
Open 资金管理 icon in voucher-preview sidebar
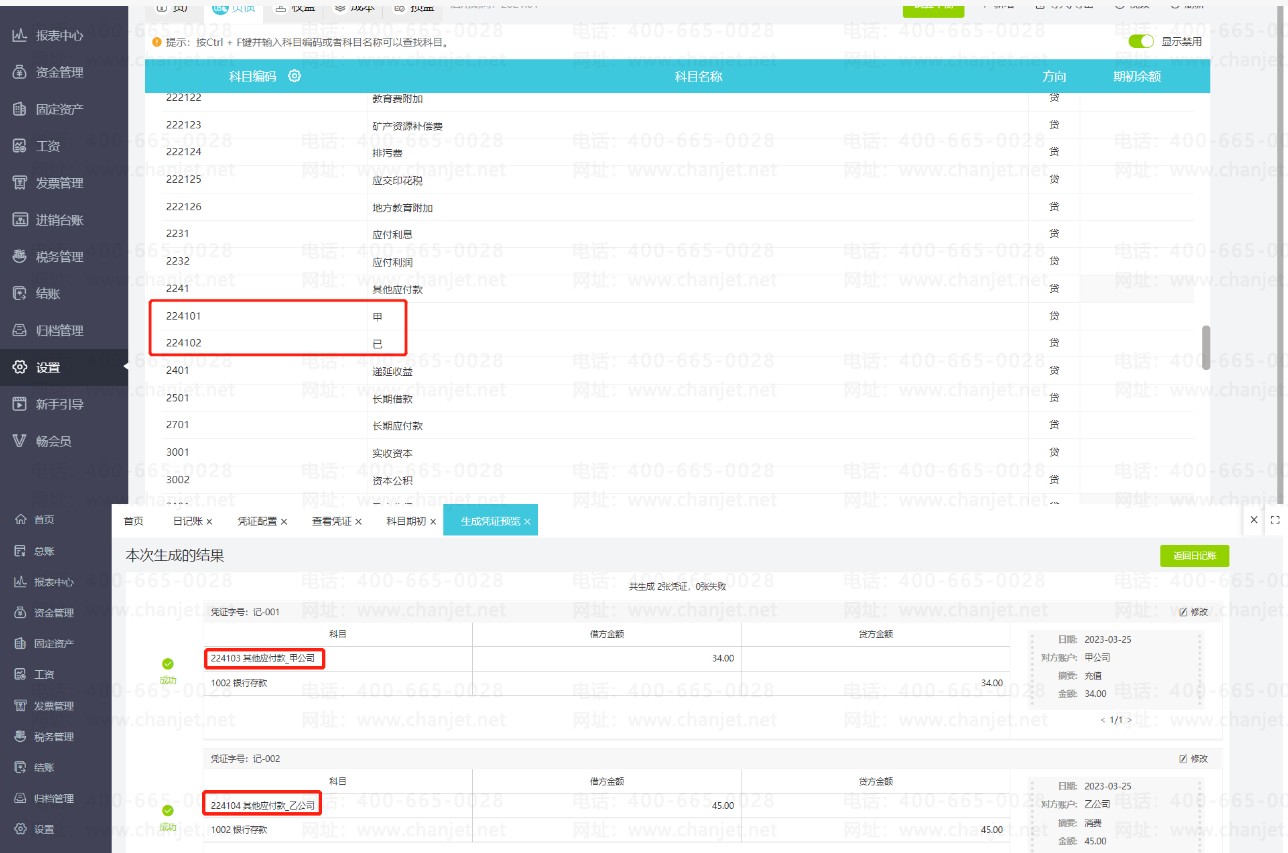point(19,613)
